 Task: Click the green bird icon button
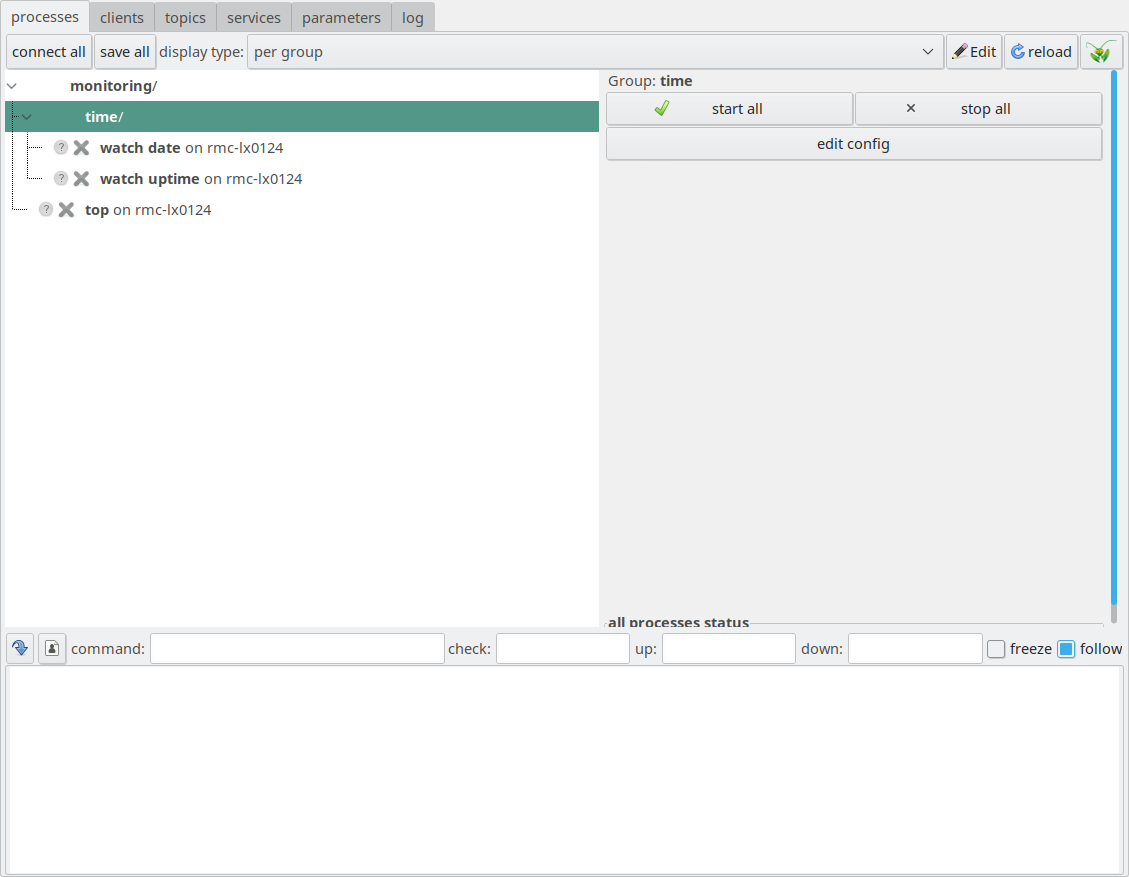point(1101,52)
